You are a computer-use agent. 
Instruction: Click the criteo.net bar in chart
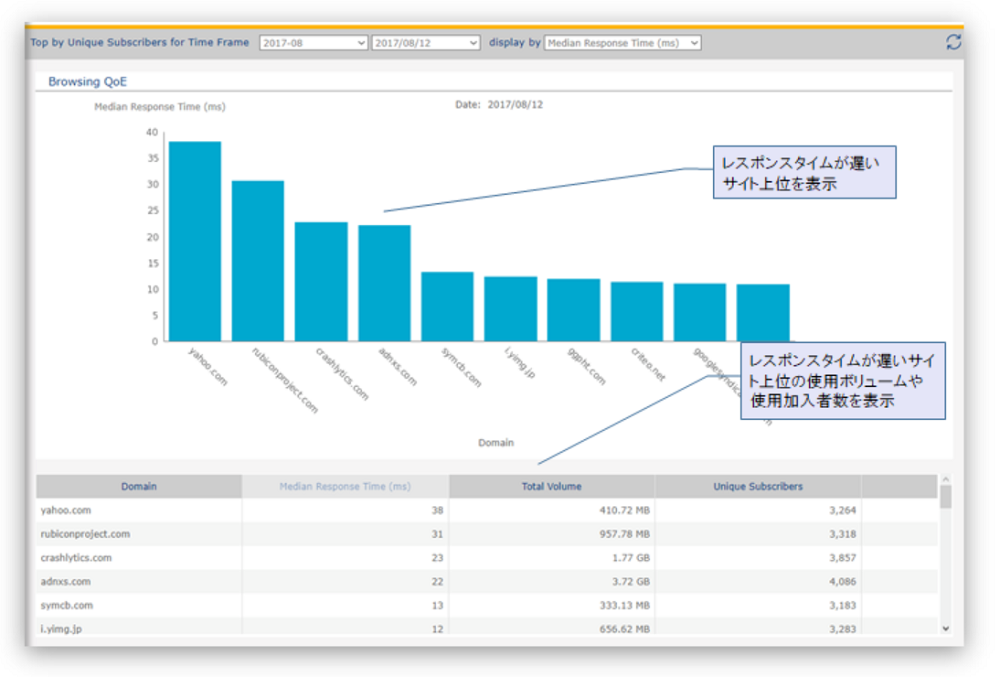tap(636, 312)
